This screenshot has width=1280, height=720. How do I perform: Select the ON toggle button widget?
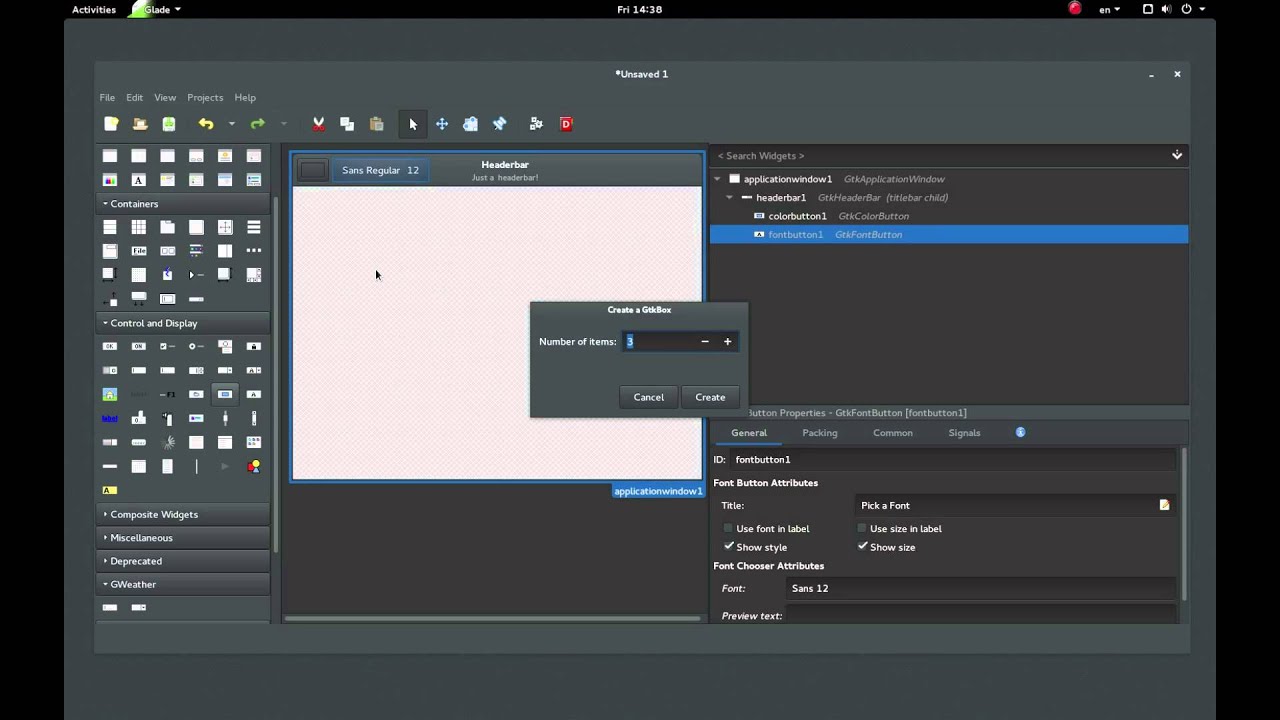138,346
